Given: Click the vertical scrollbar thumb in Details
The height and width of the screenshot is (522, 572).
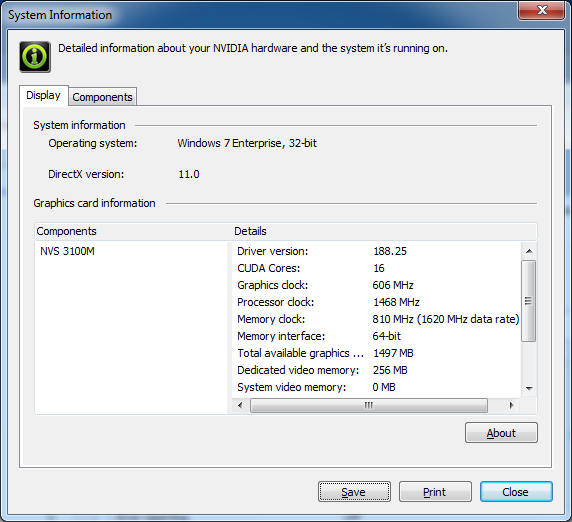Looking at the screenshot, I should [x=529, y=301].
